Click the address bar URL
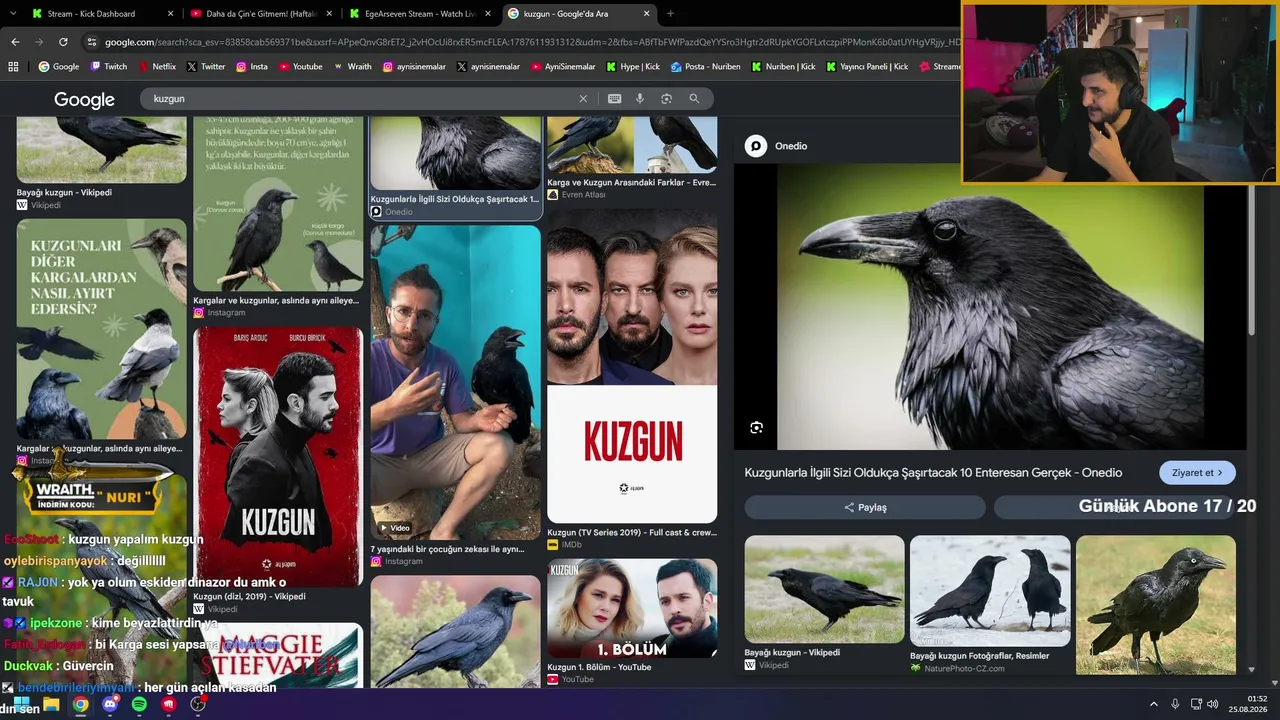This screenshot has height=720, width=1280. (x=530, y=42)
